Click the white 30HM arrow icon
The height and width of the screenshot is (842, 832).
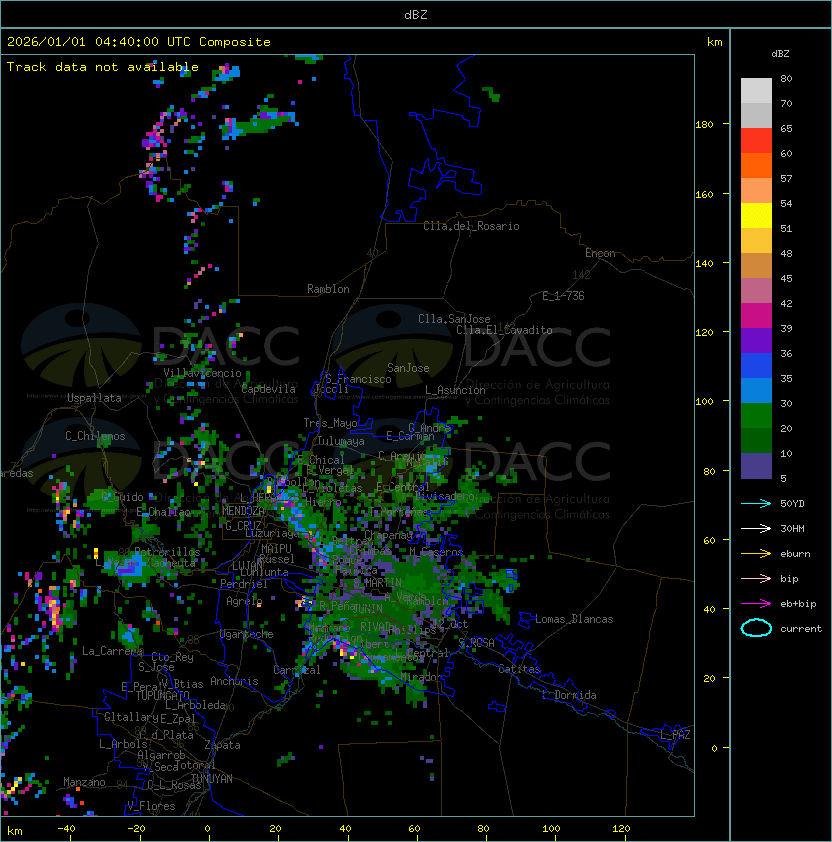point(756,528)
